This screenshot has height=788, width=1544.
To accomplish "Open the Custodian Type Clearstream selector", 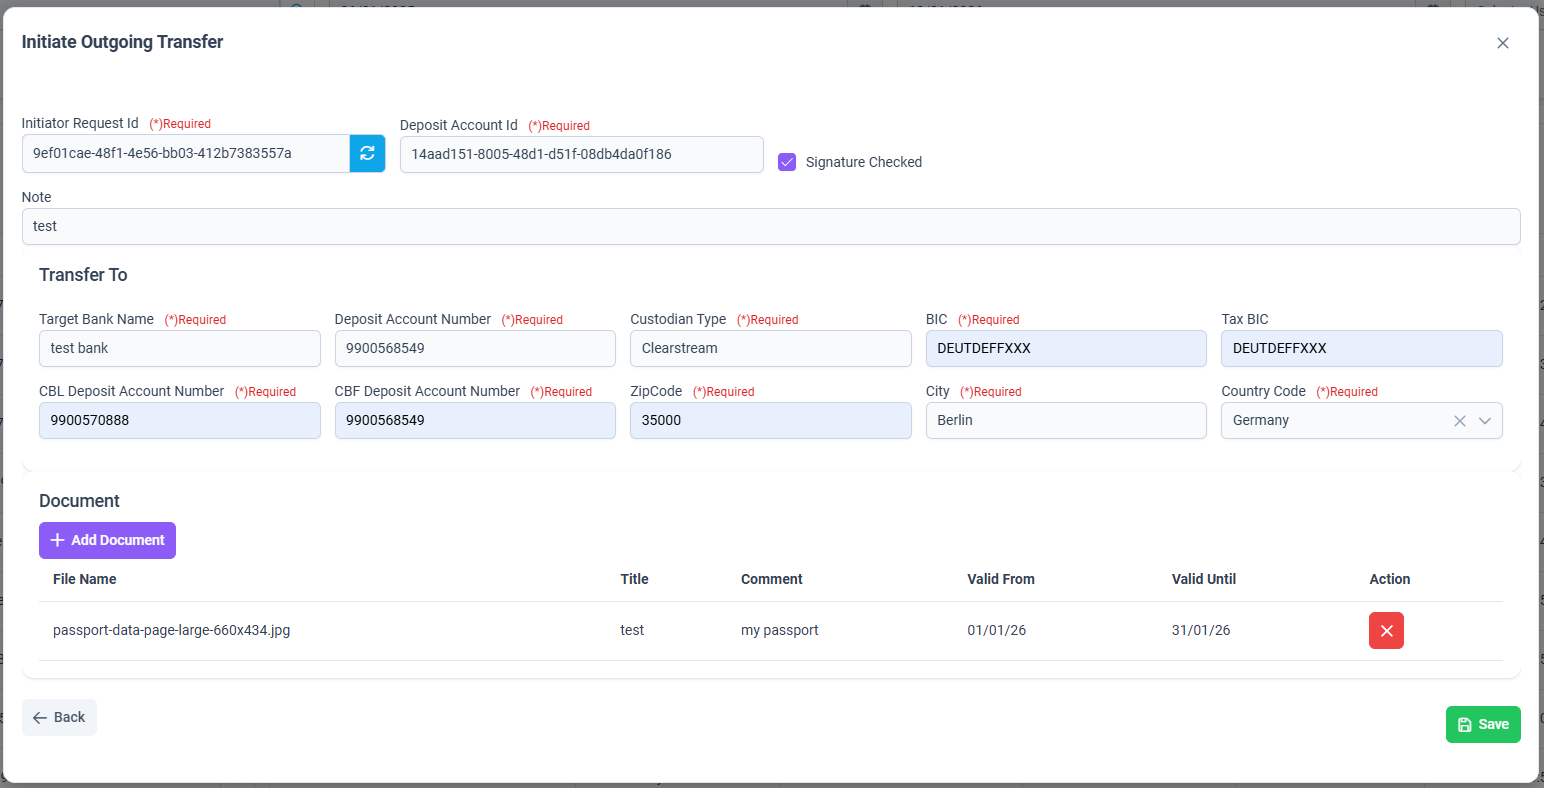I will coord(770,348).
